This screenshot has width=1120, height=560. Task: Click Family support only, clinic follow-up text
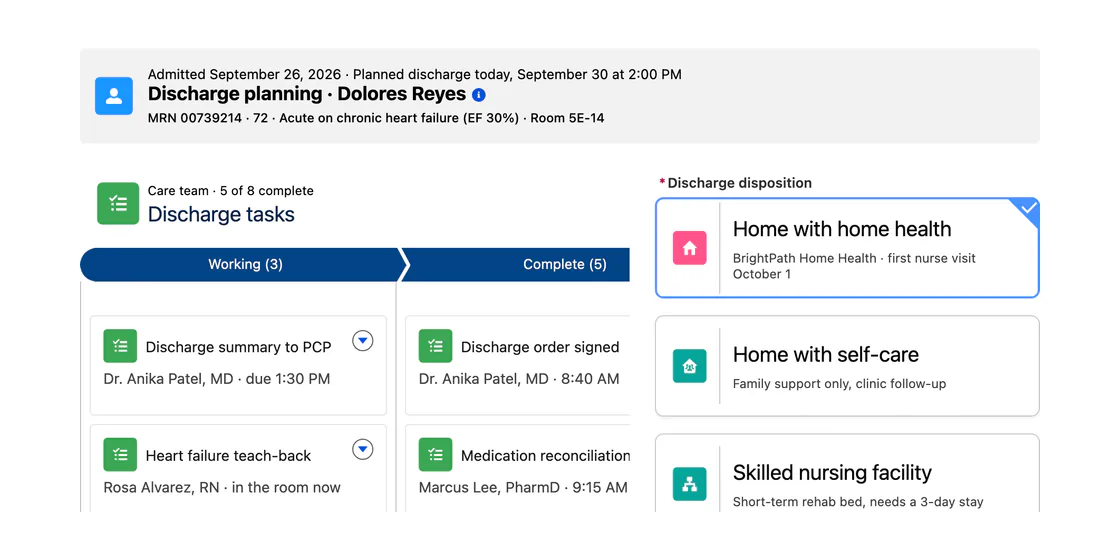839,384
